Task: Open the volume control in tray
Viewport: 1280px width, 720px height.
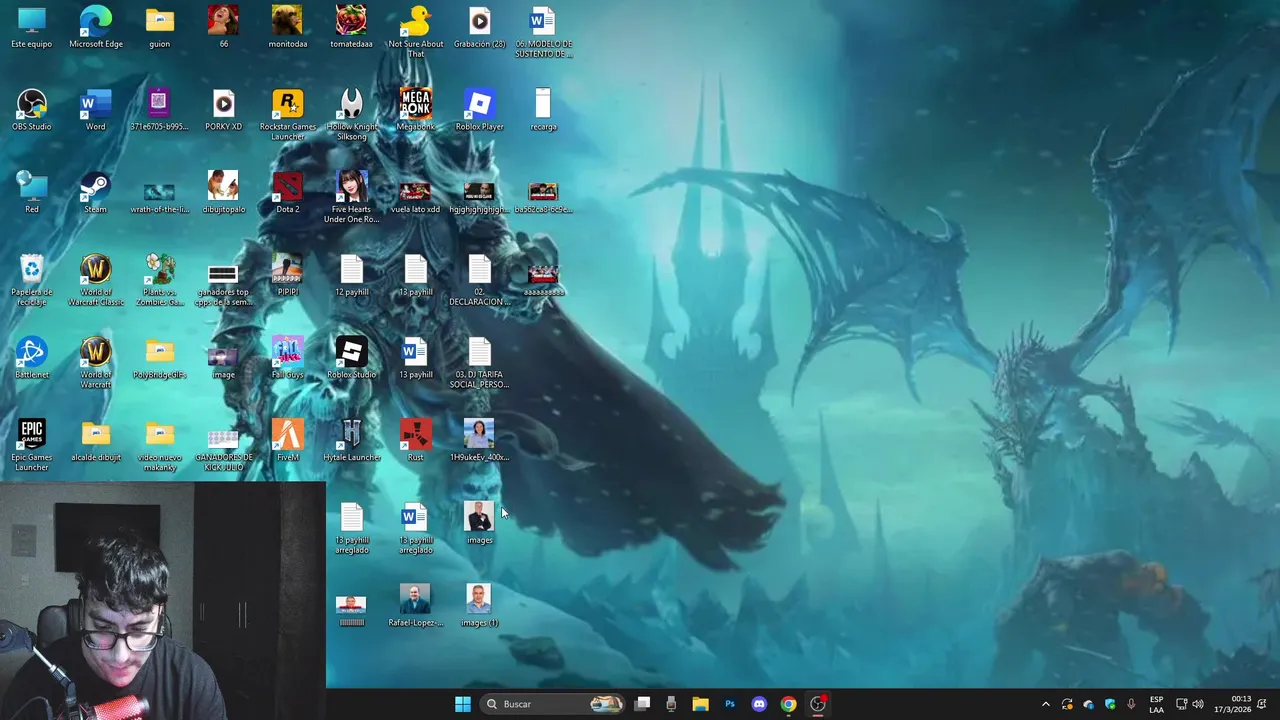Action: tap(1198, 704)
